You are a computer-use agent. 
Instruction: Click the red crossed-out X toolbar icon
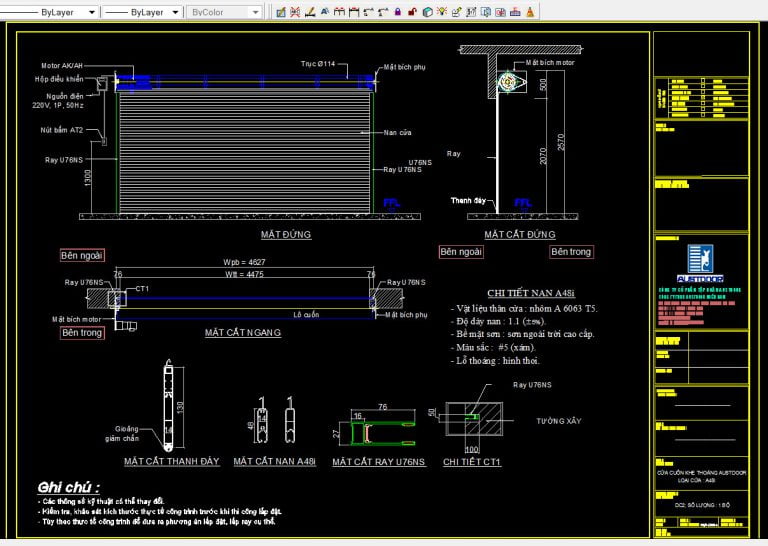(295, 12)
